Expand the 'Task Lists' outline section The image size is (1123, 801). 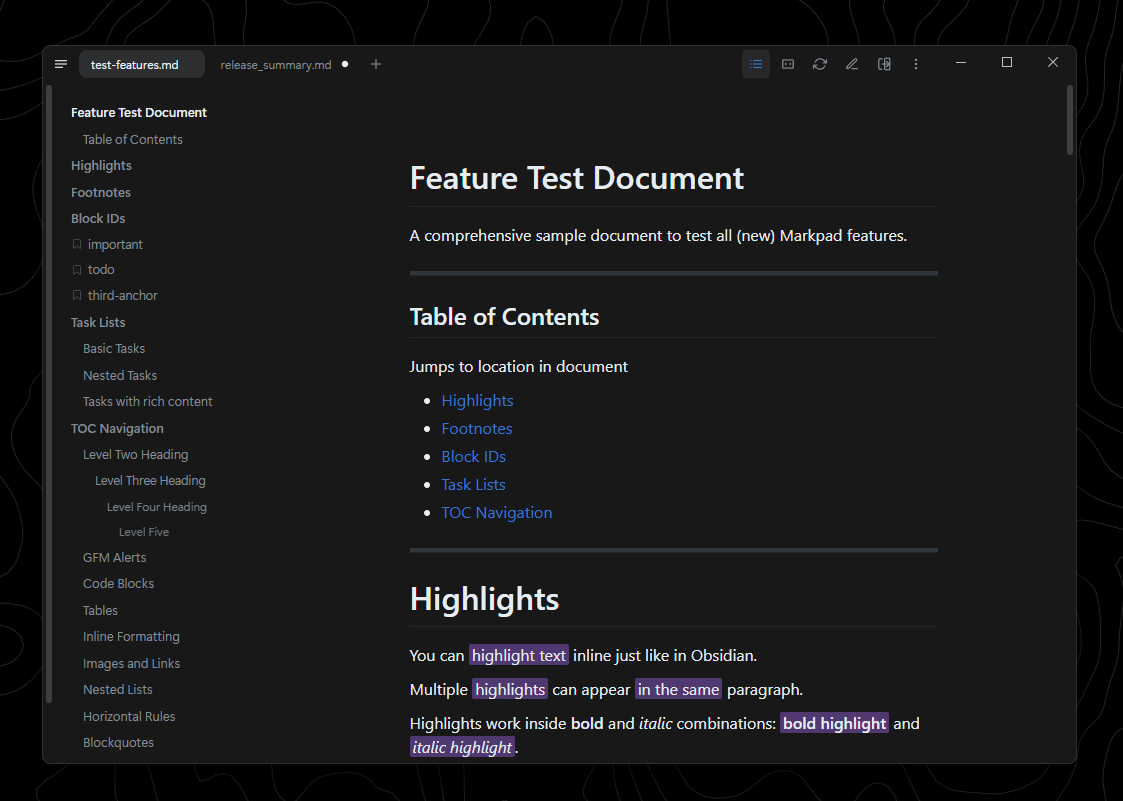[97, 321]
